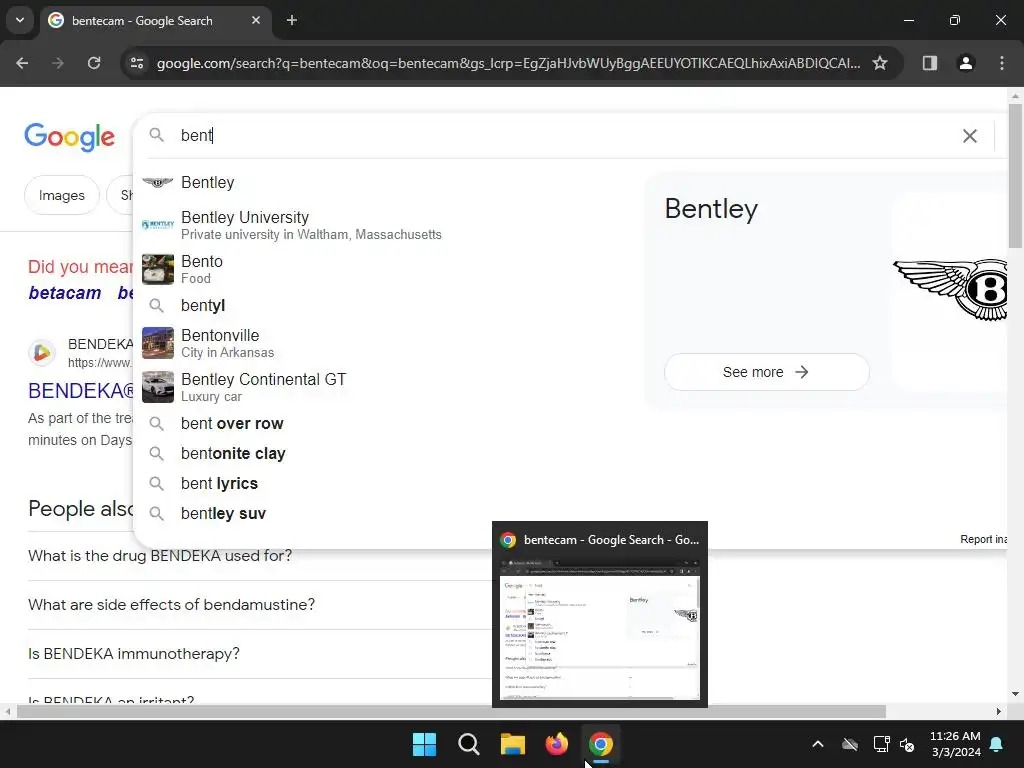Open the Images search filter
The image size is (1024, 768).
click(61, 195)
